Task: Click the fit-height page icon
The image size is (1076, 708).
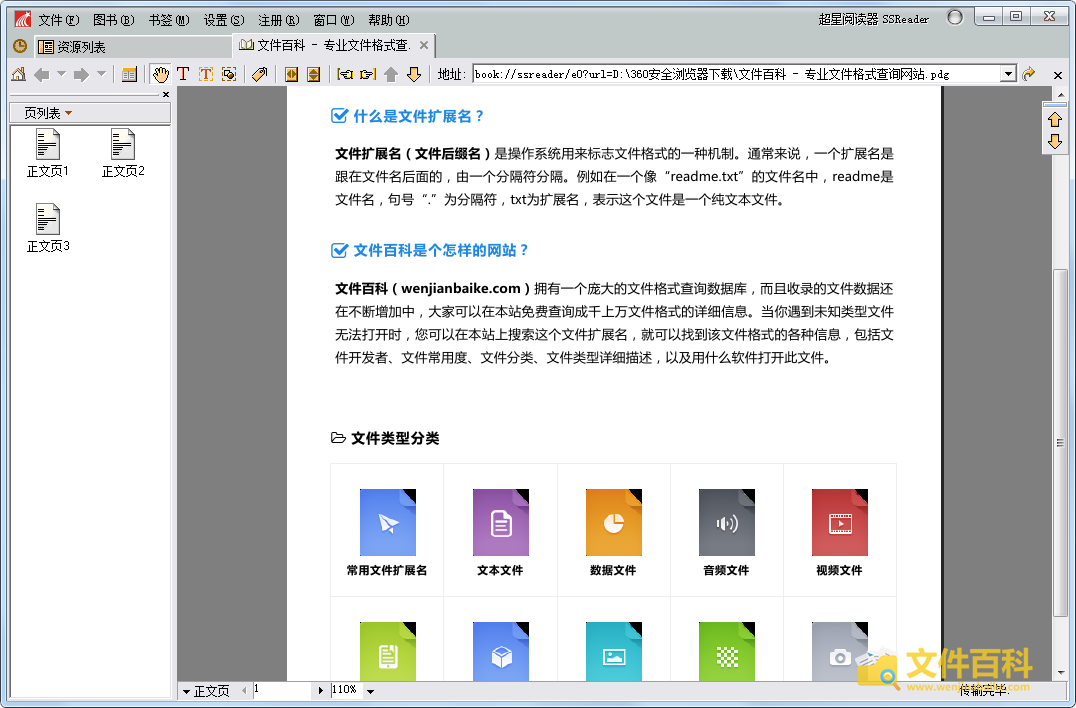Action: (313, 74)
